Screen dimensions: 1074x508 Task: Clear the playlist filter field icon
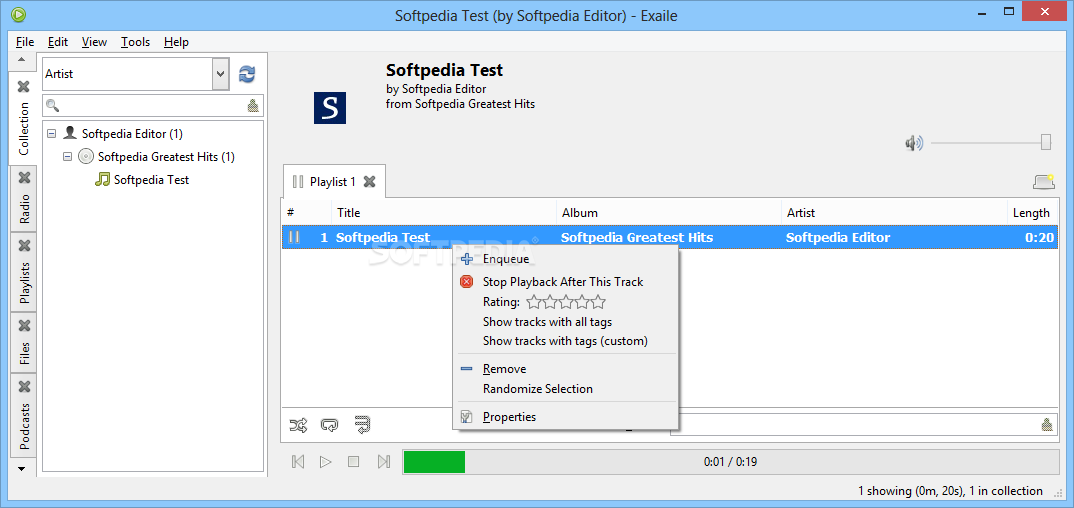pos(1047,424)
